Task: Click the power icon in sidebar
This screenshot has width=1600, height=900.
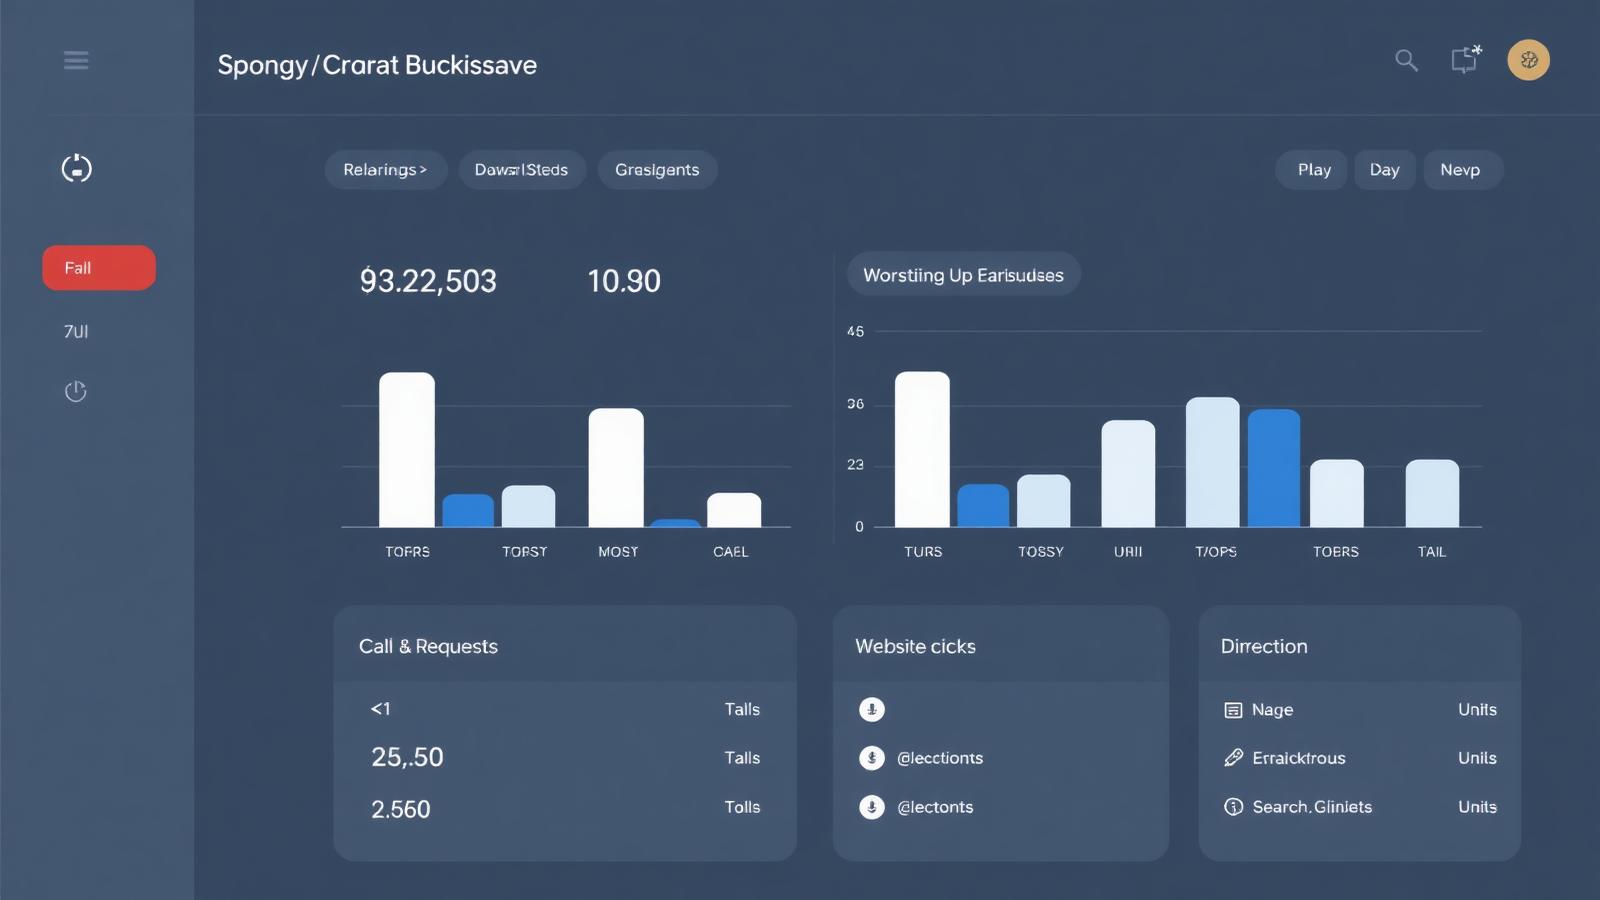Action: point(76,391)
